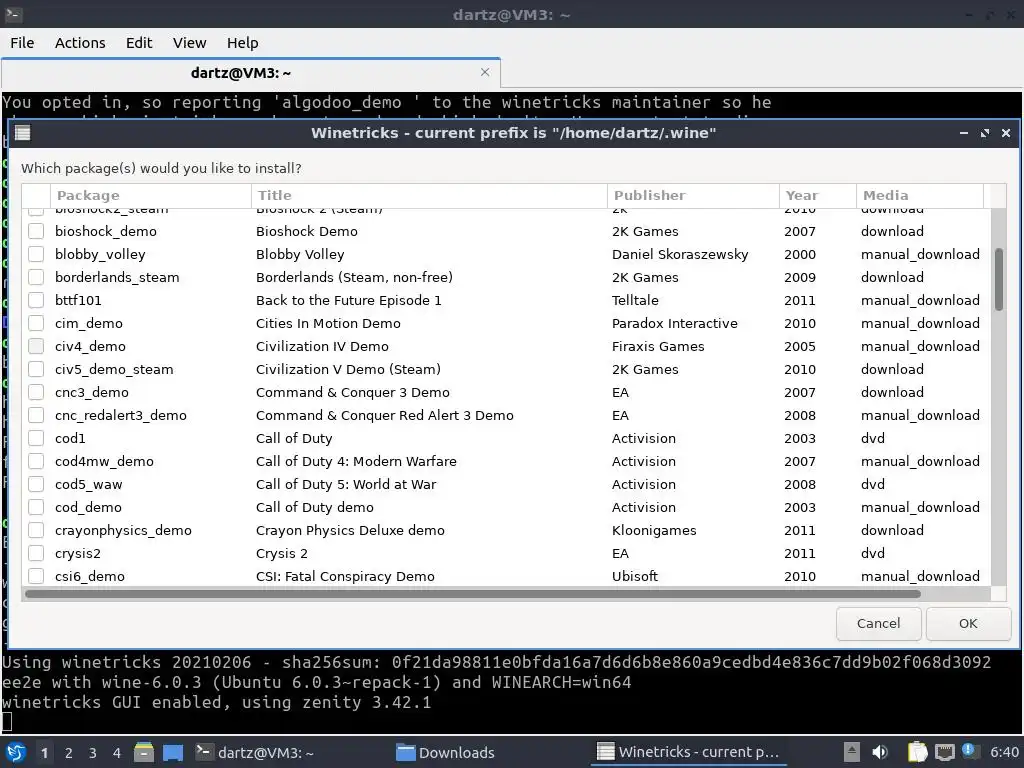Click the horizontal scrollbar thumb
Image resolution: width=1024 pixels, height=768 pixels.
(473, 594)
